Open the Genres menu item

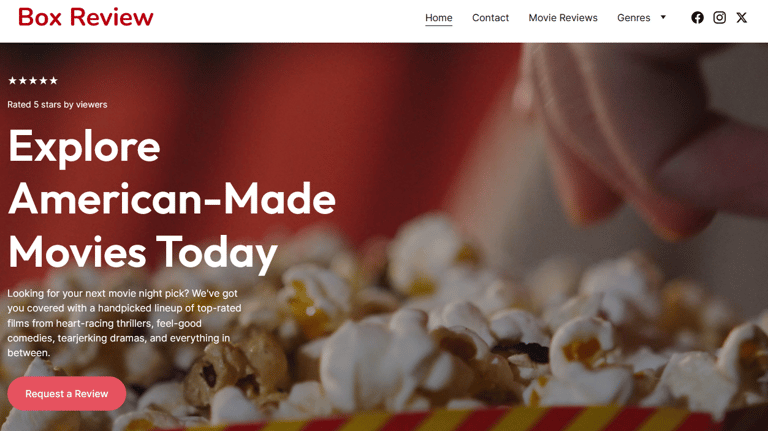pos(633,18)
